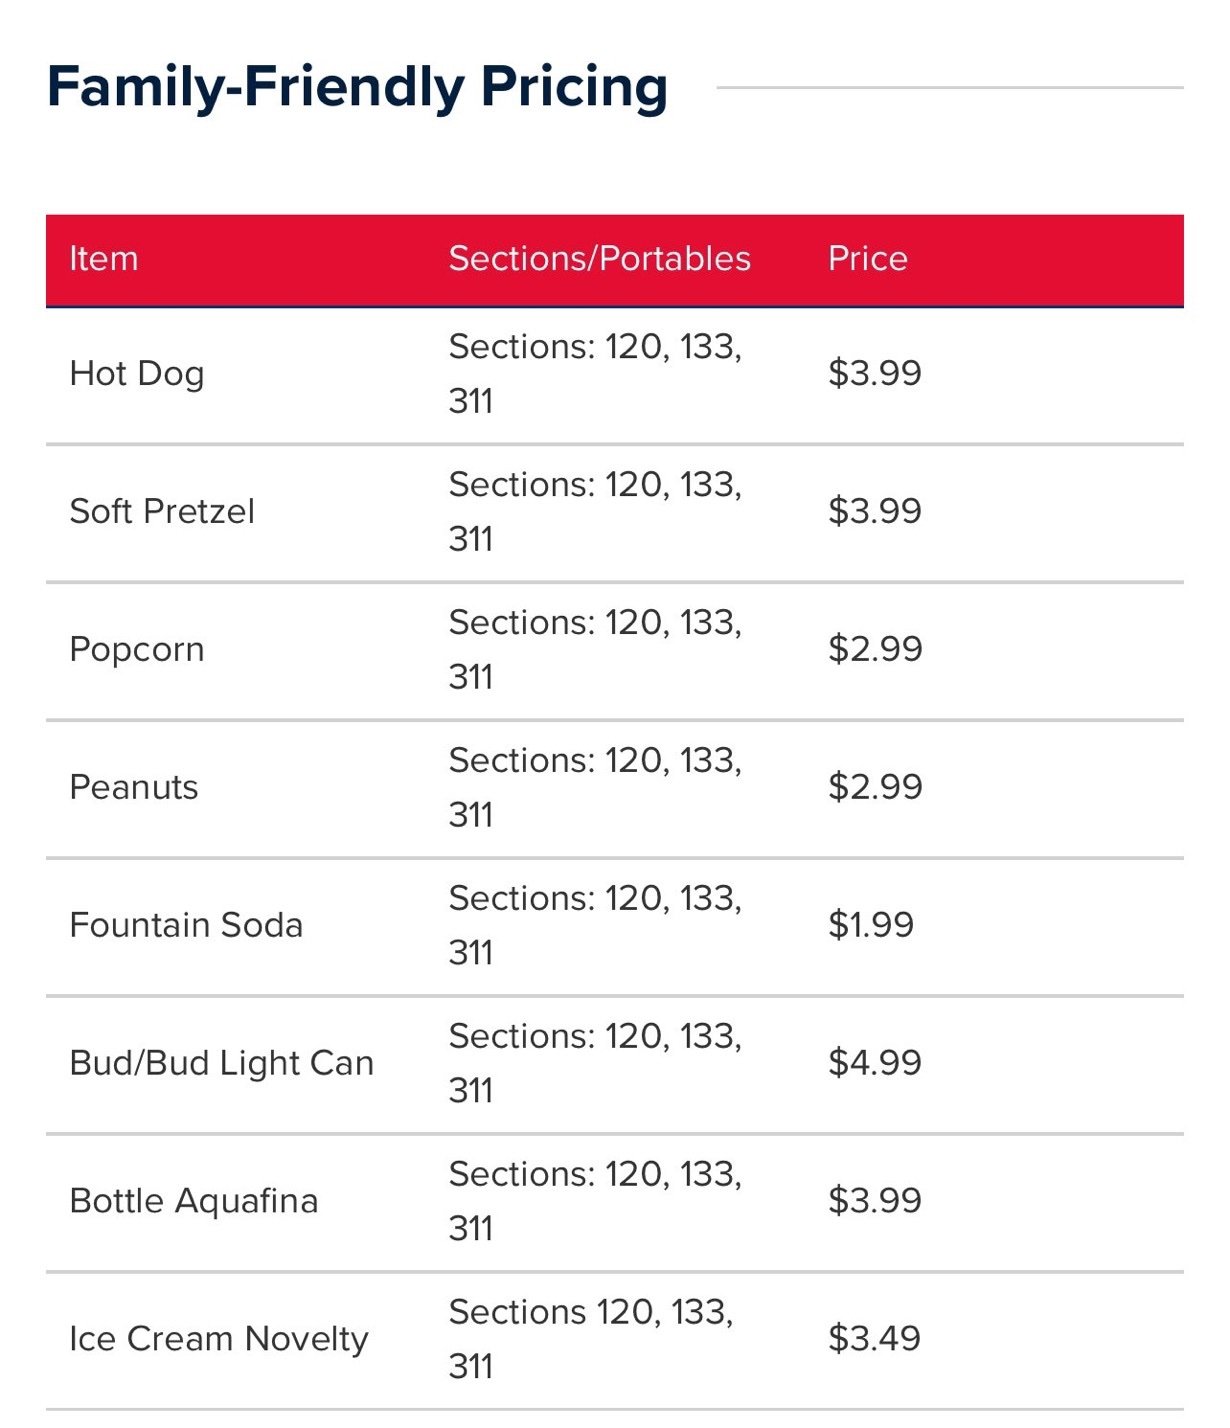Image resolution: width=1230 pixels, height=1428 pixels.
Task: Click the Soft Pretzel sections text
Action: [x=595, y=512]
